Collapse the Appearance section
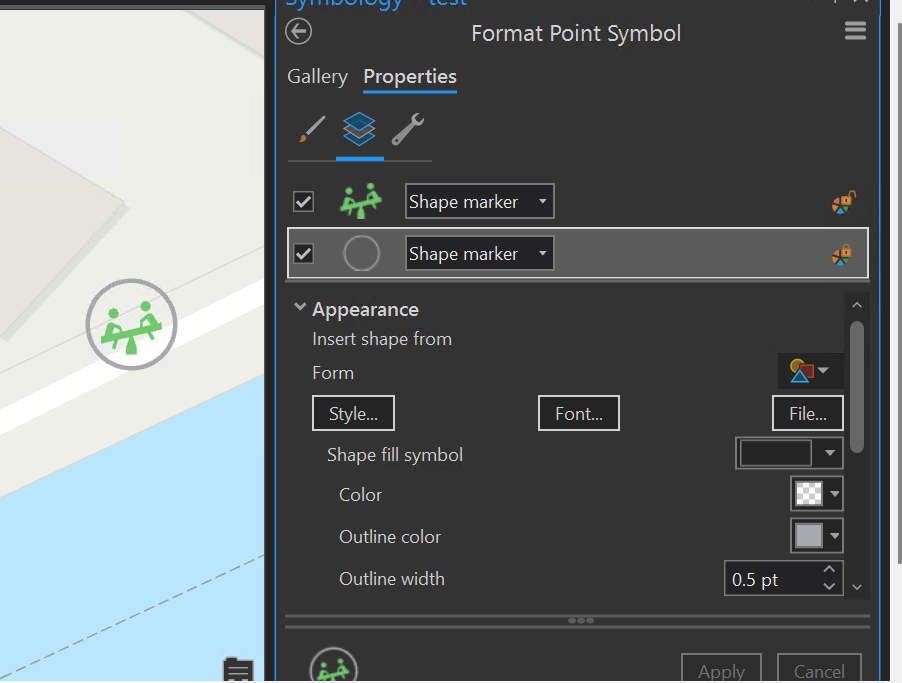This screenshot has width=902, height=683. tap(300, 308)
